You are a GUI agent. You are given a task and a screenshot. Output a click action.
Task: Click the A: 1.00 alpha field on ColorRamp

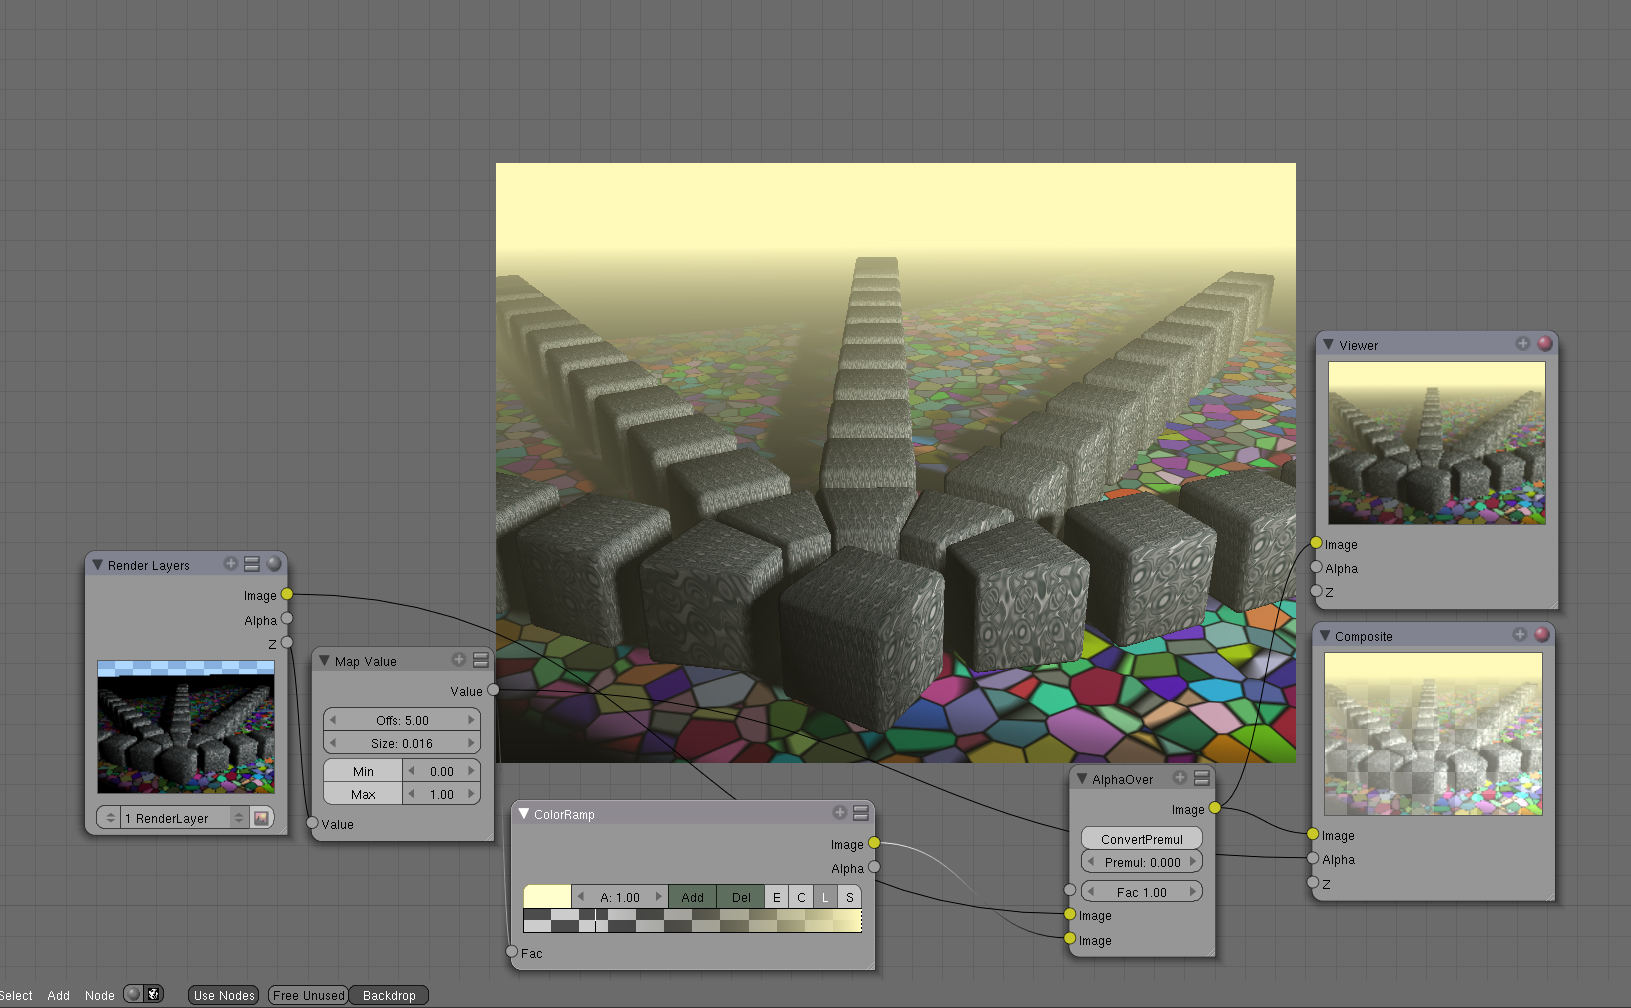620,897
